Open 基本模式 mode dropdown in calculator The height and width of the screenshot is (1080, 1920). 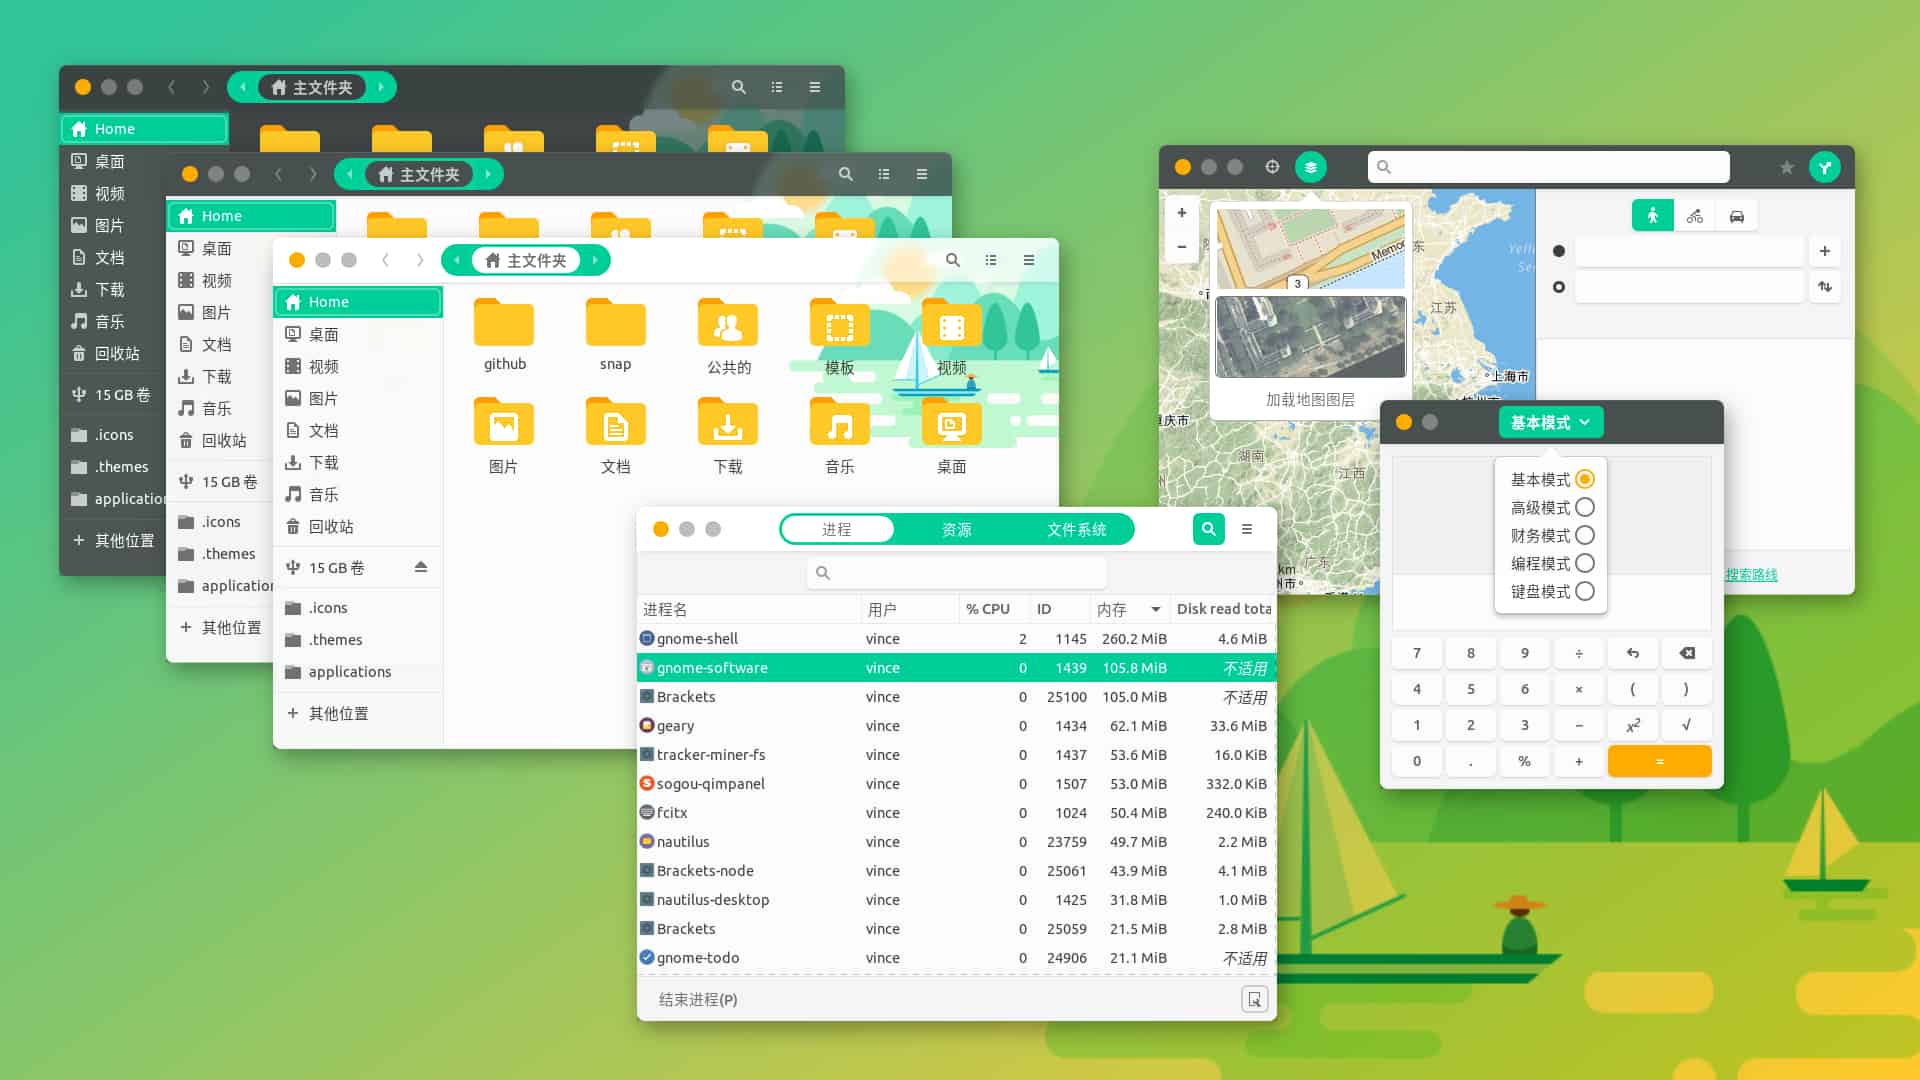(x=1551, y=422)
